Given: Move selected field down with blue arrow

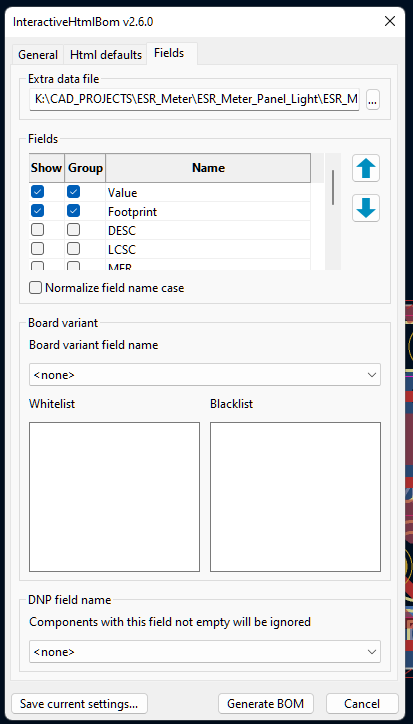Looking at the screenshot, I should tap(366, 208).
